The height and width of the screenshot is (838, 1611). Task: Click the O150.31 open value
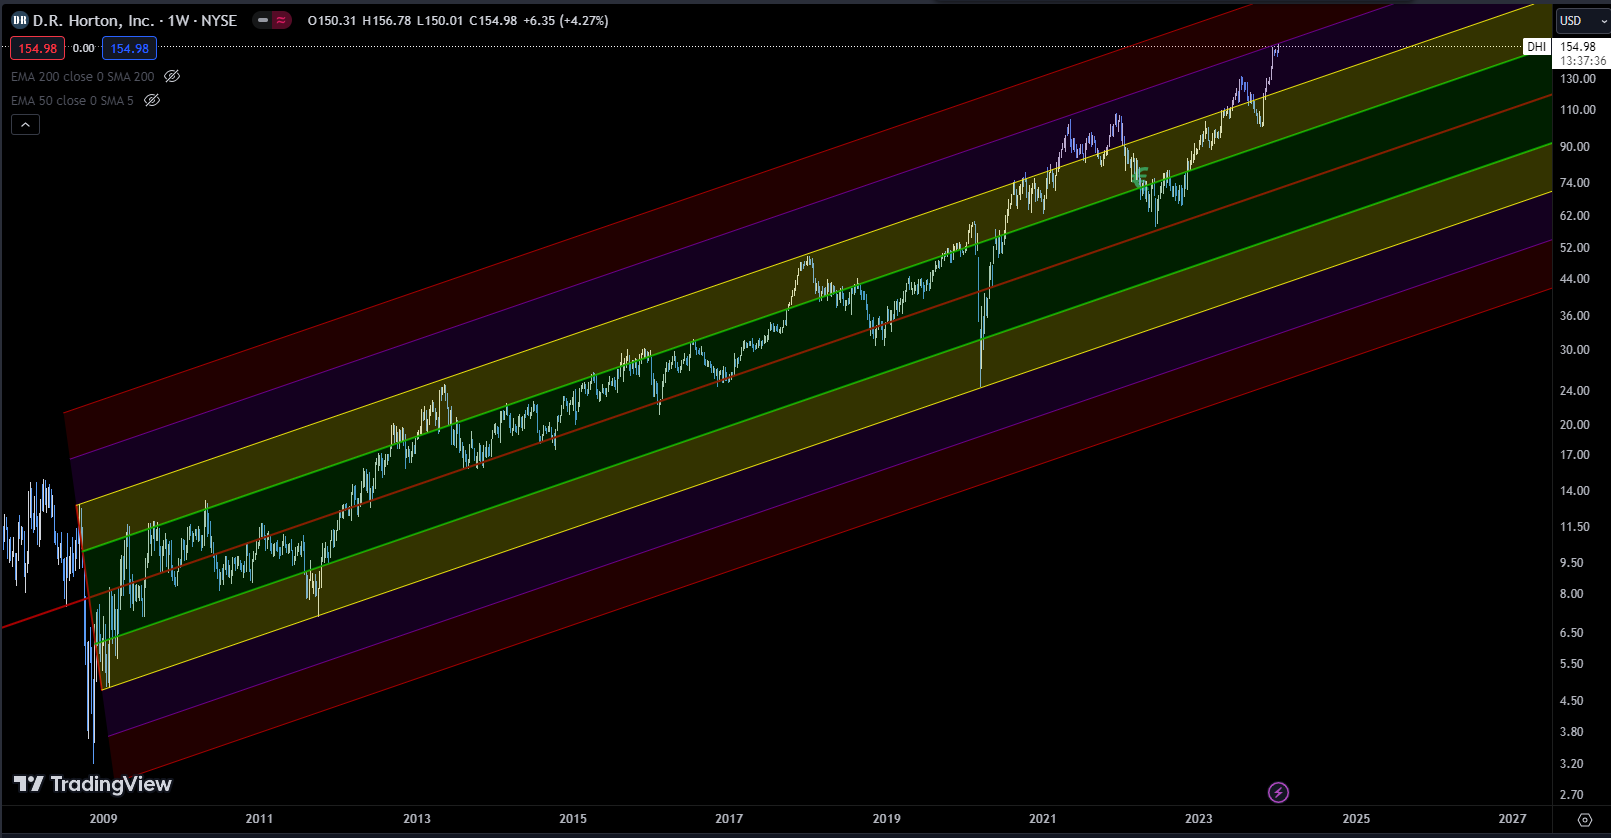[331, 20]
